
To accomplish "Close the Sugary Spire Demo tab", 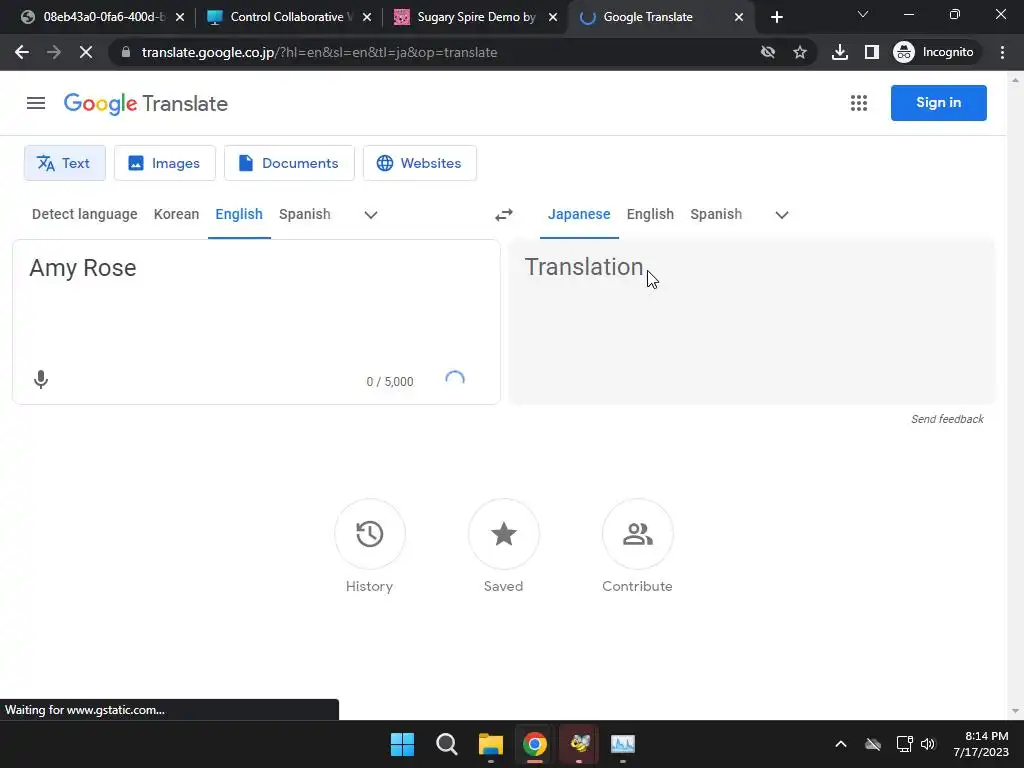I will tap(553, 18).
